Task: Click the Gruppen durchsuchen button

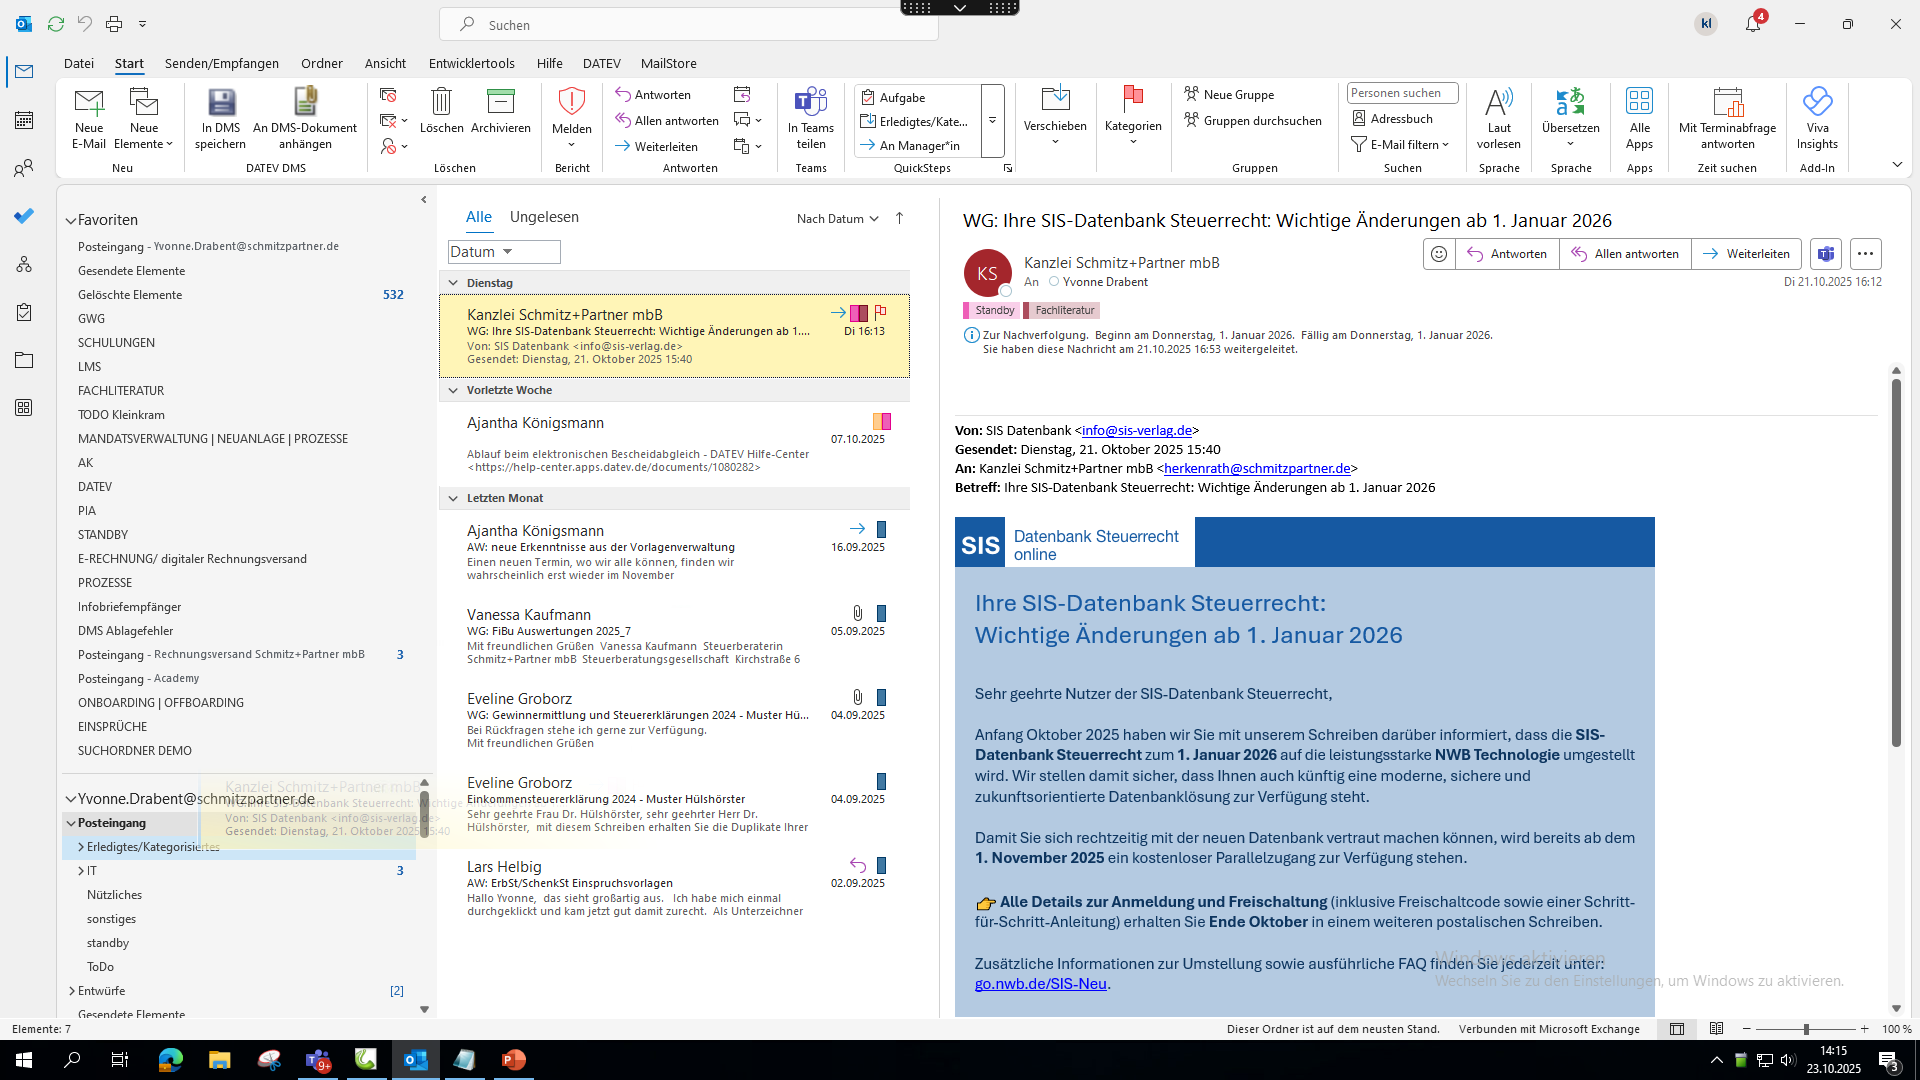Action: pyautogui.click(x=1253, y=121)
